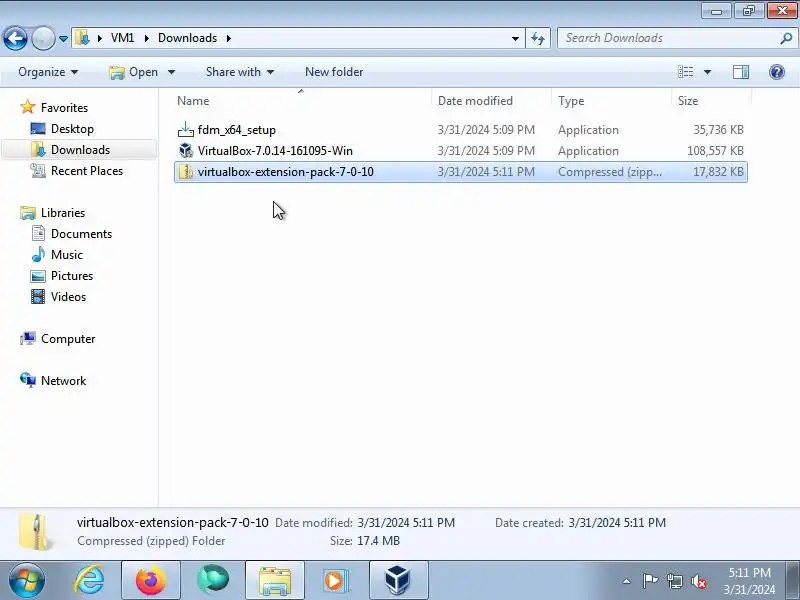Select the VirtualBox-7.0.14-161095-Win installer icon
The image size is (800, 600).
186,151
